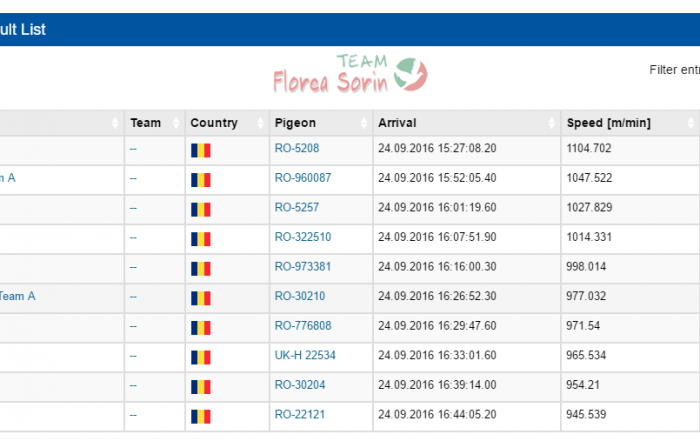
Task: Click the flag in UK-H 22534 row
Action: (200, 358)
